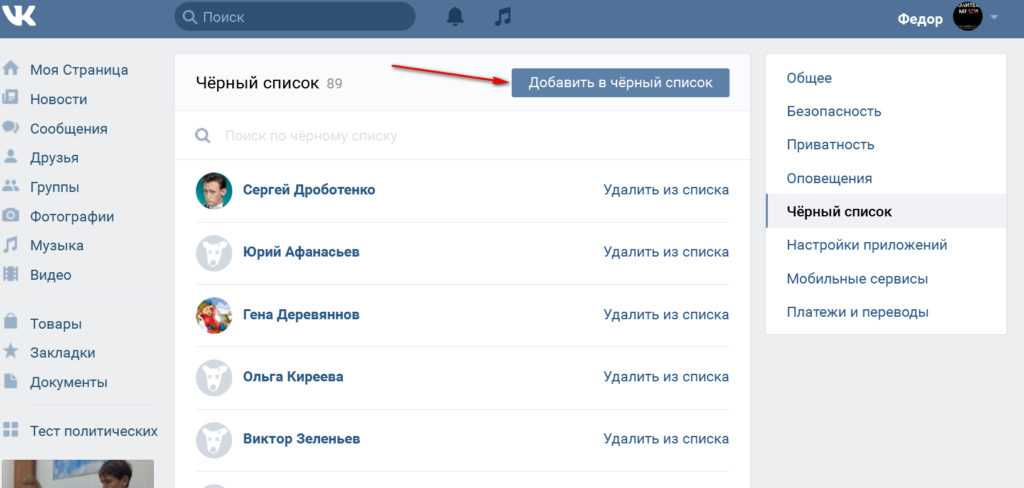Open Виктор Зеленьев's default avatar
1024x488 pixels.
pyautogui.click(x=214, y=439)
